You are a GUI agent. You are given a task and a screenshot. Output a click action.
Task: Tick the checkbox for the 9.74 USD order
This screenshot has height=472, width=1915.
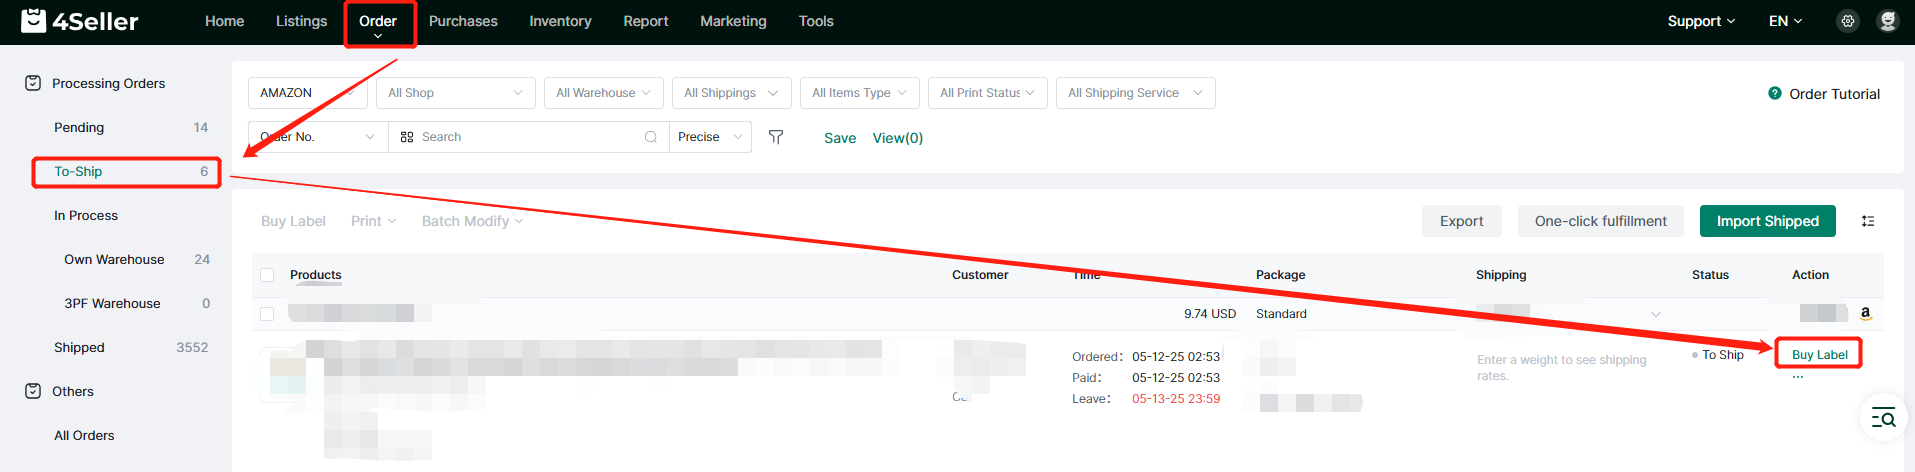(x=267, y=314)
